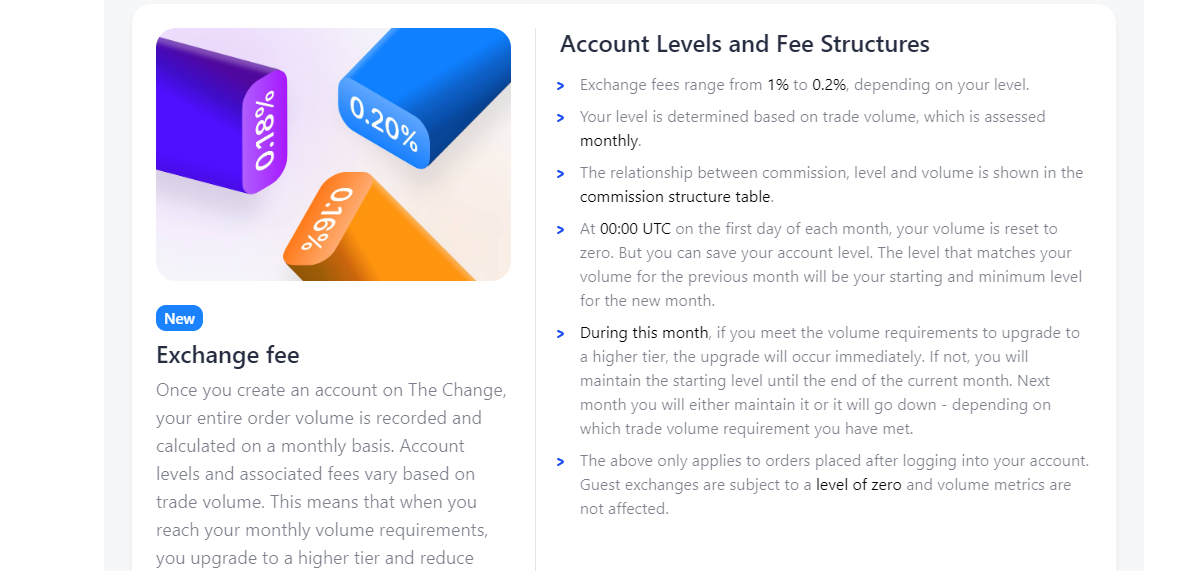The height and width of the screenshot is (571, 1188).
Task: Click chevron bullet beside During this month
Action: 561,333
